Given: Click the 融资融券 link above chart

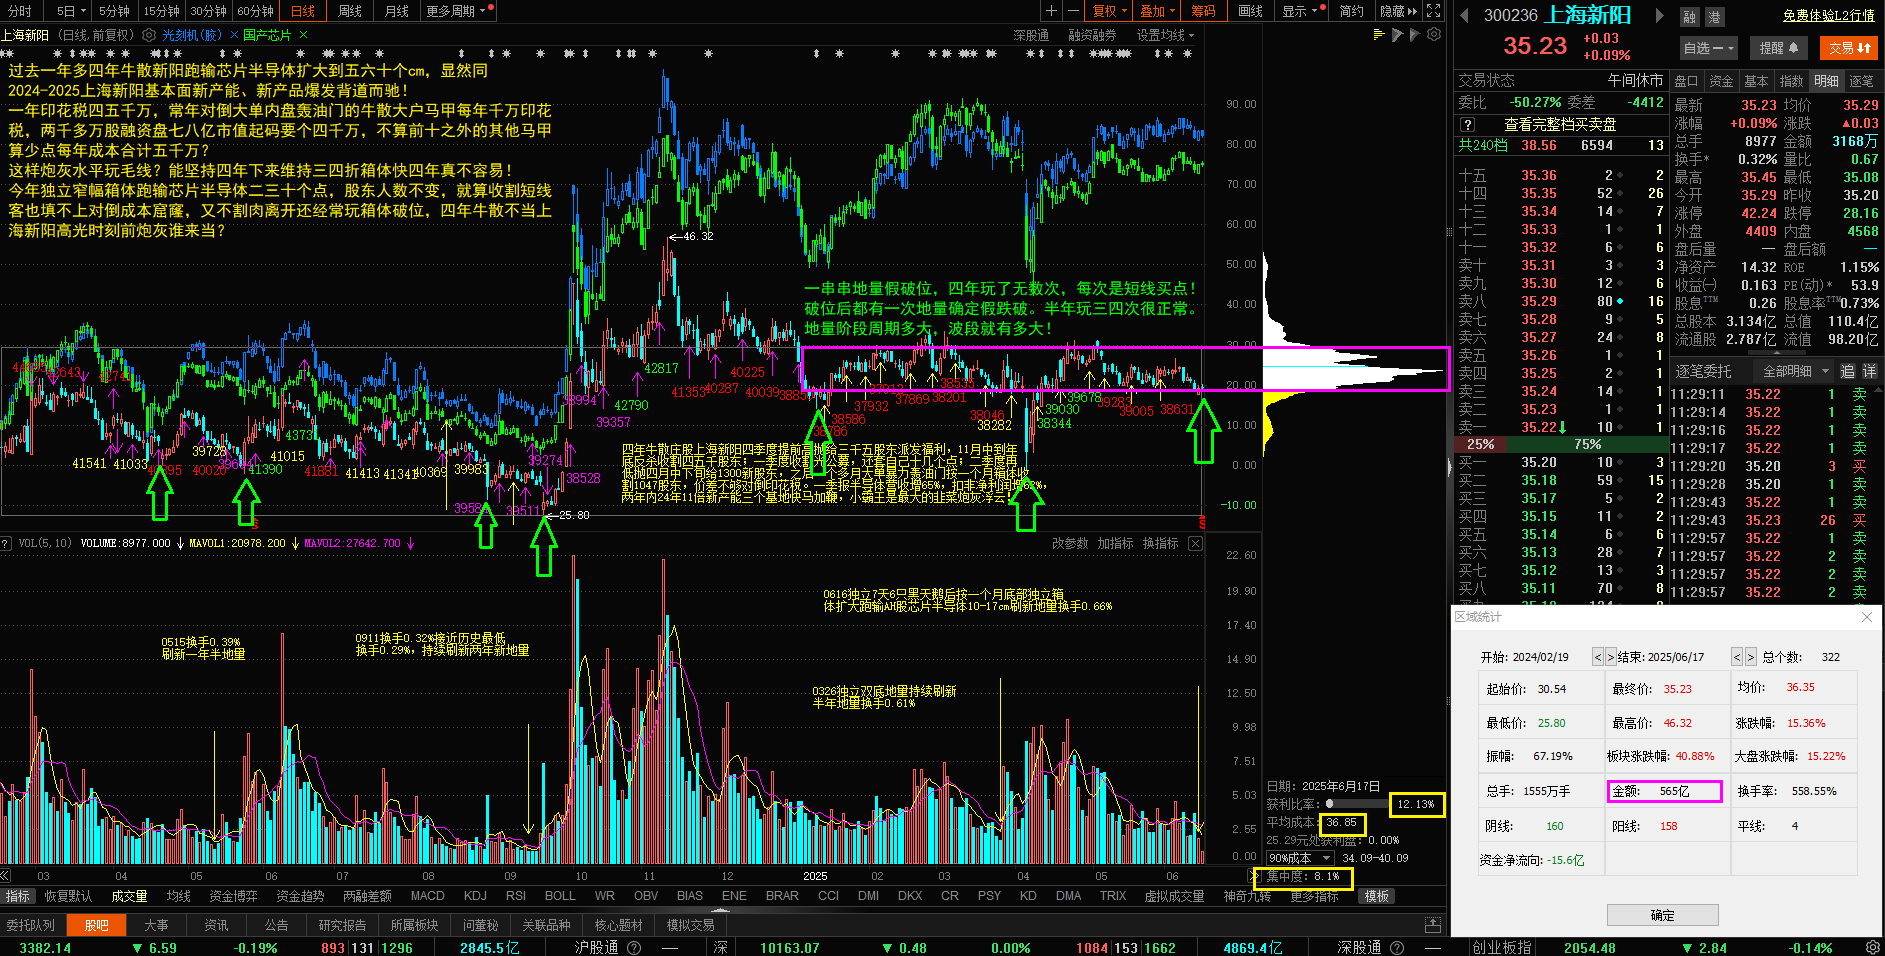Looking at the screenshot, I should click(1092, 35).
